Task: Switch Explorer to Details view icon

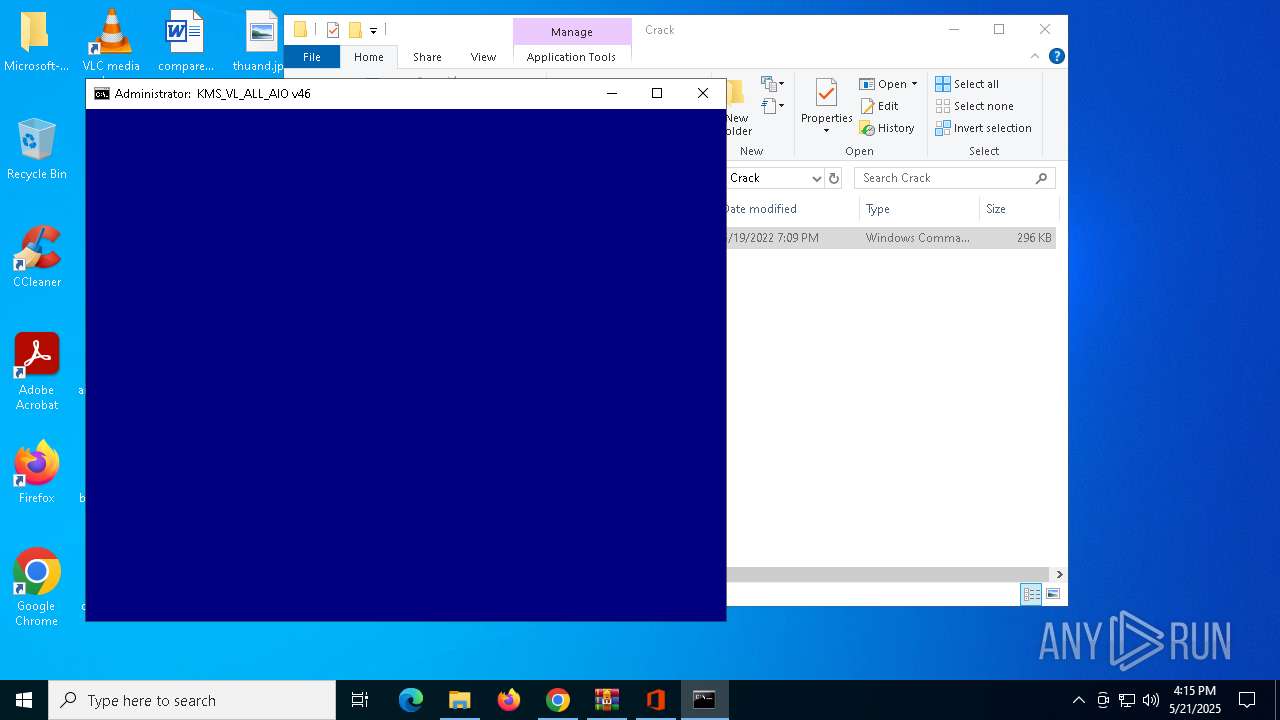Action: (1031, 594)
